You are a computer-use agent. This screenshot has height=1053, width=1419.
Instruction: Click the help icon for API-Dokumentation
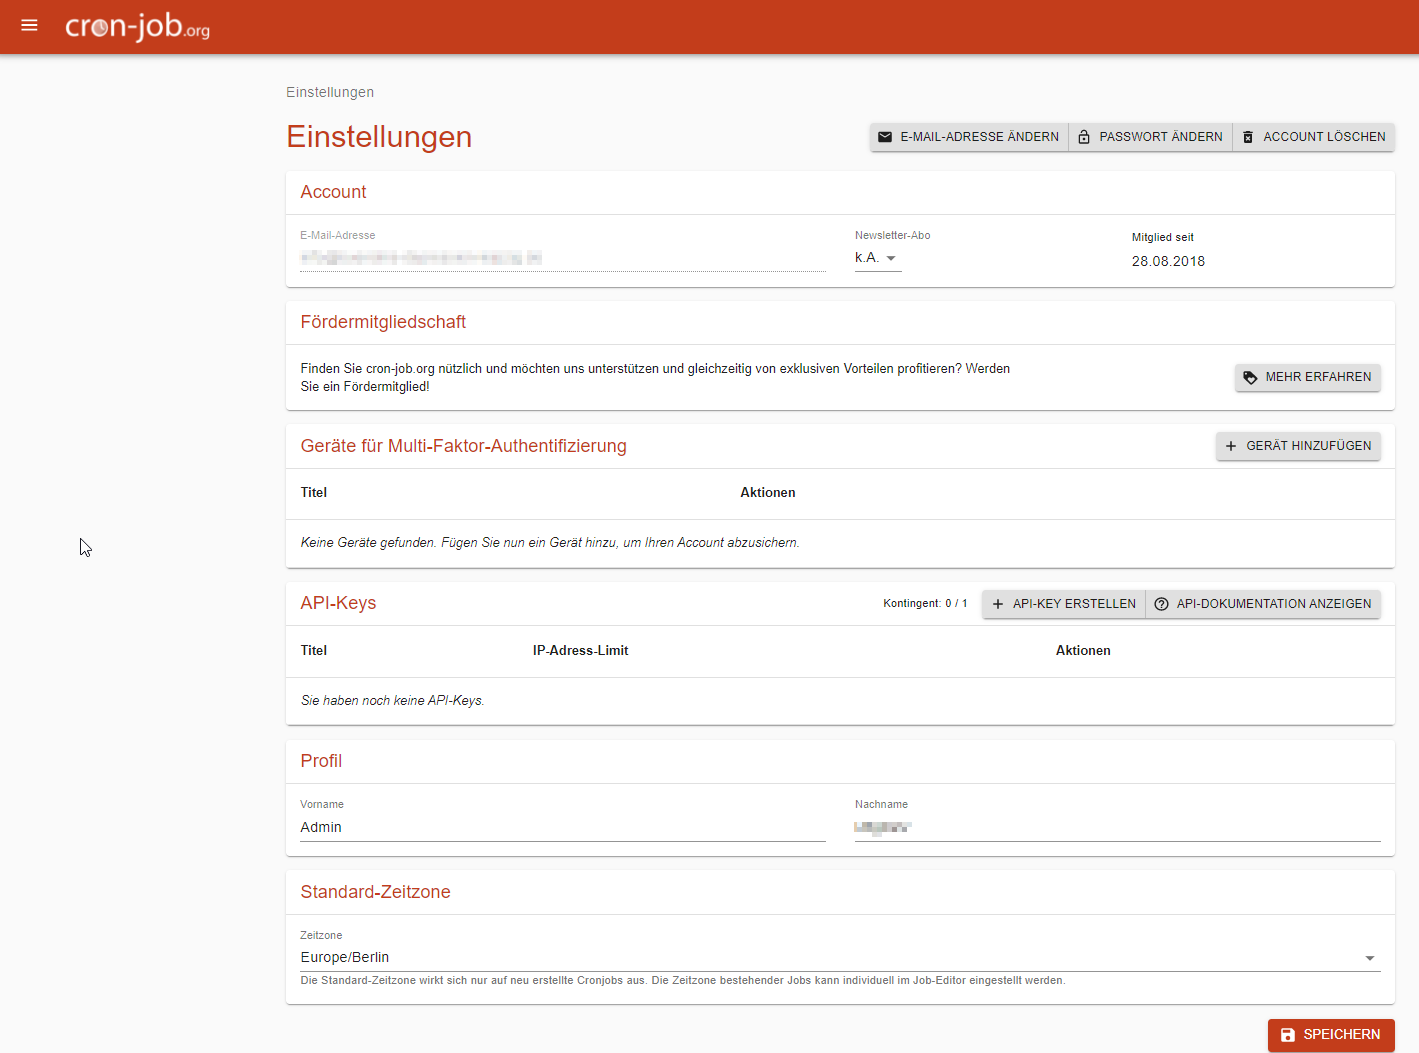point(1161,604)
